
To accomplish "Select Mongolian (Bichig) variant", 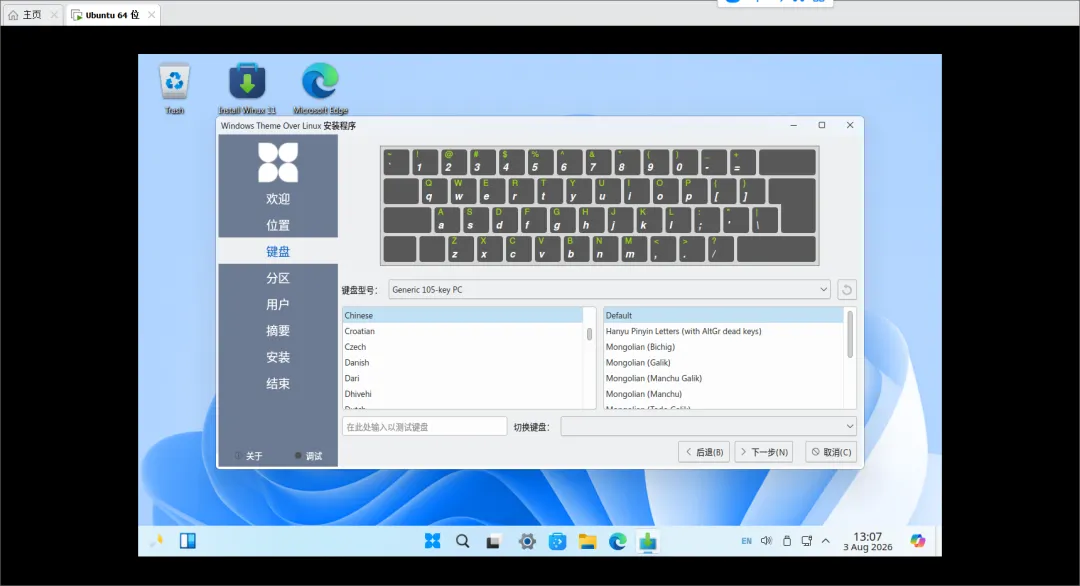I will pyautogui.click(x=723, y=347).
